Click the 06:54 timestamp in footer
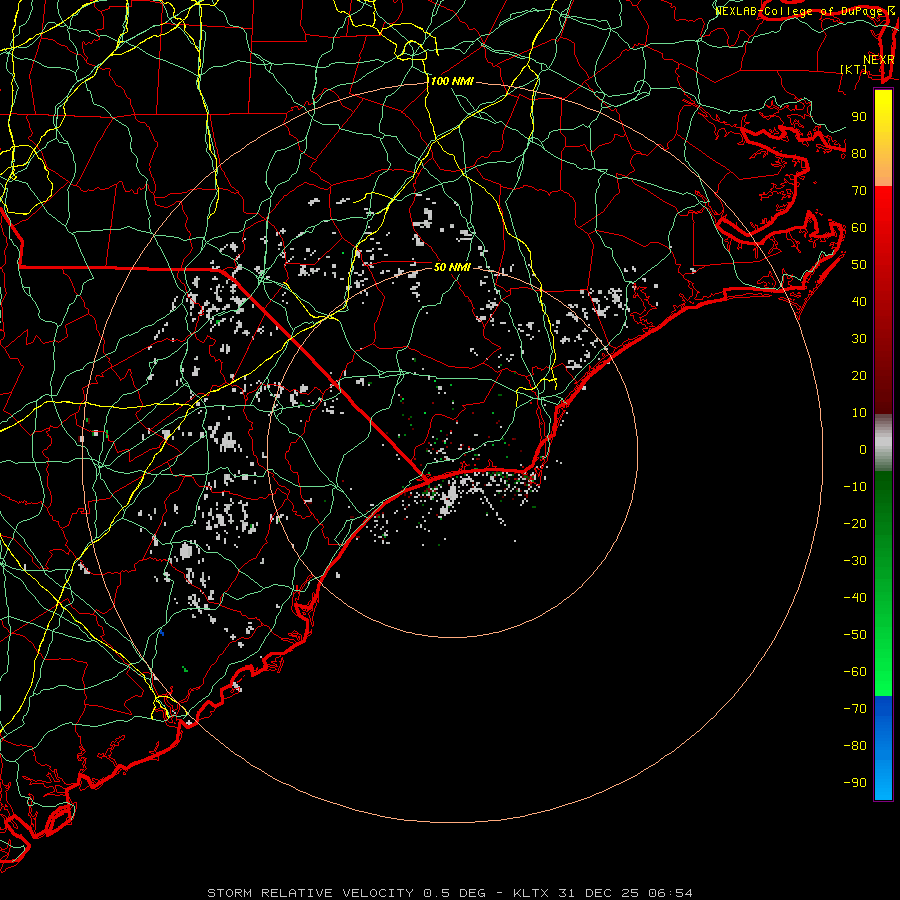The image size is (900, 900). [670, 893]
